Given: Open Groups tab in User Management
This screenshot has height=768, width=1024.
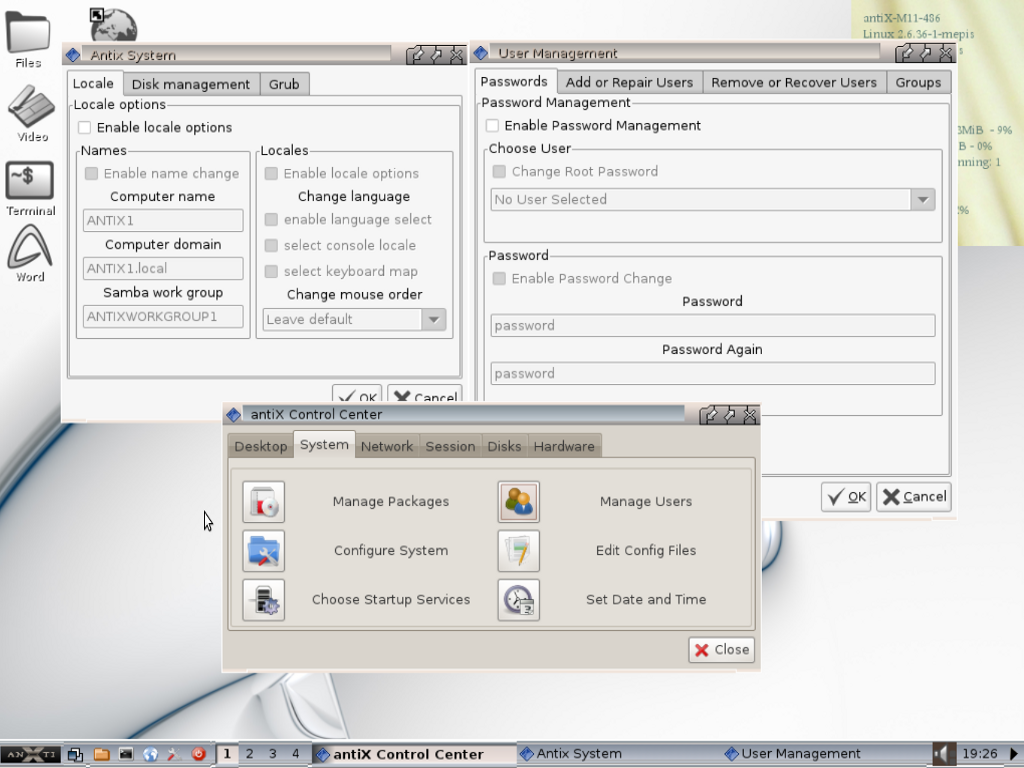Looking at the screenshot, I should tap(918, 82).
